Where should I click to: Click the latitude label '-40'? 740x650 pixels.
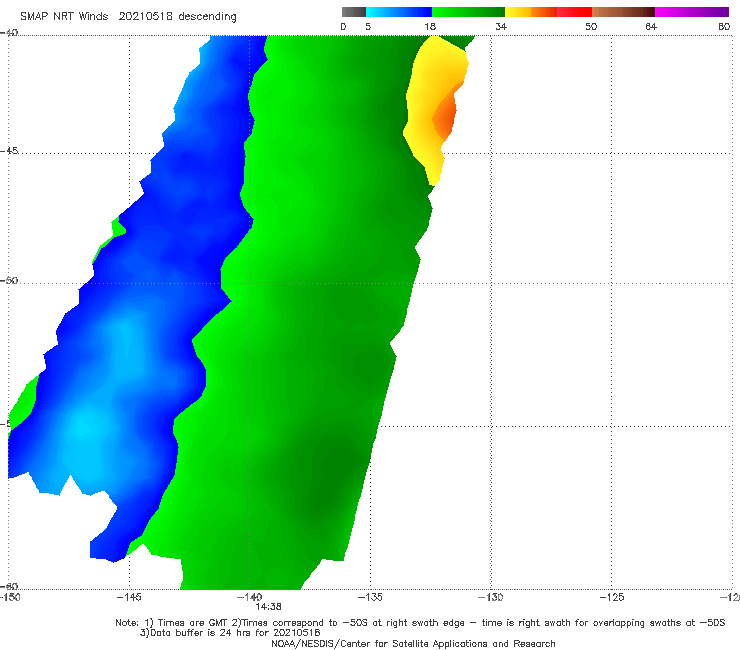9,32
